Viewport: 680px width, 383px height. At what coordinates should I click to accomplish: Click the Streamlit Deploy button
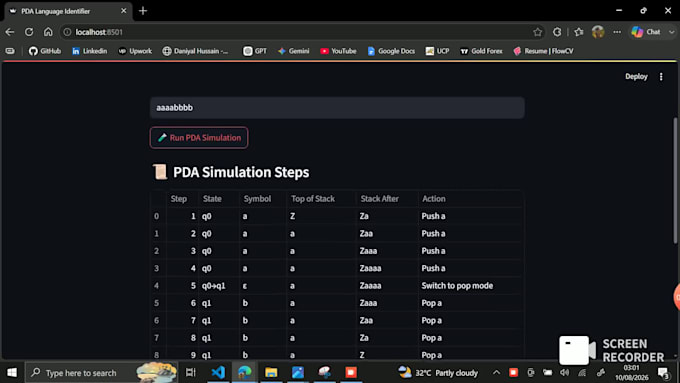coord(636,76)
